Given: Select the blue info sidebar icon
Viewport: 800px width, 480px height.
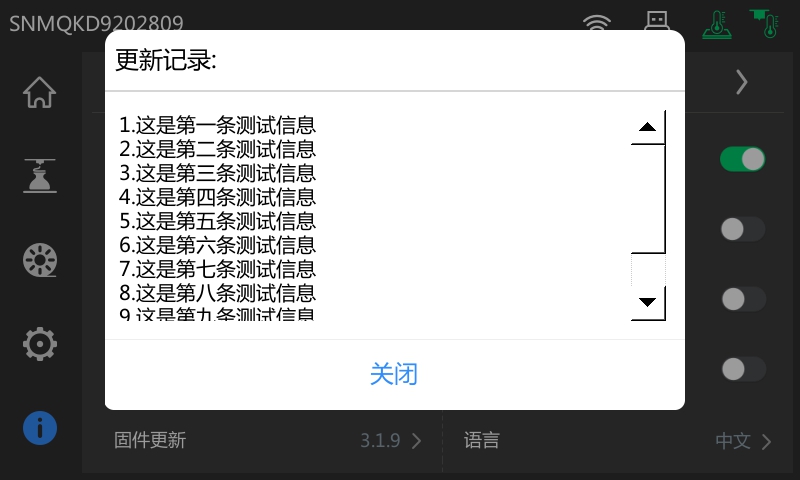Looking at the screenshot, I should pyautogui.click(x=39, y=428).
